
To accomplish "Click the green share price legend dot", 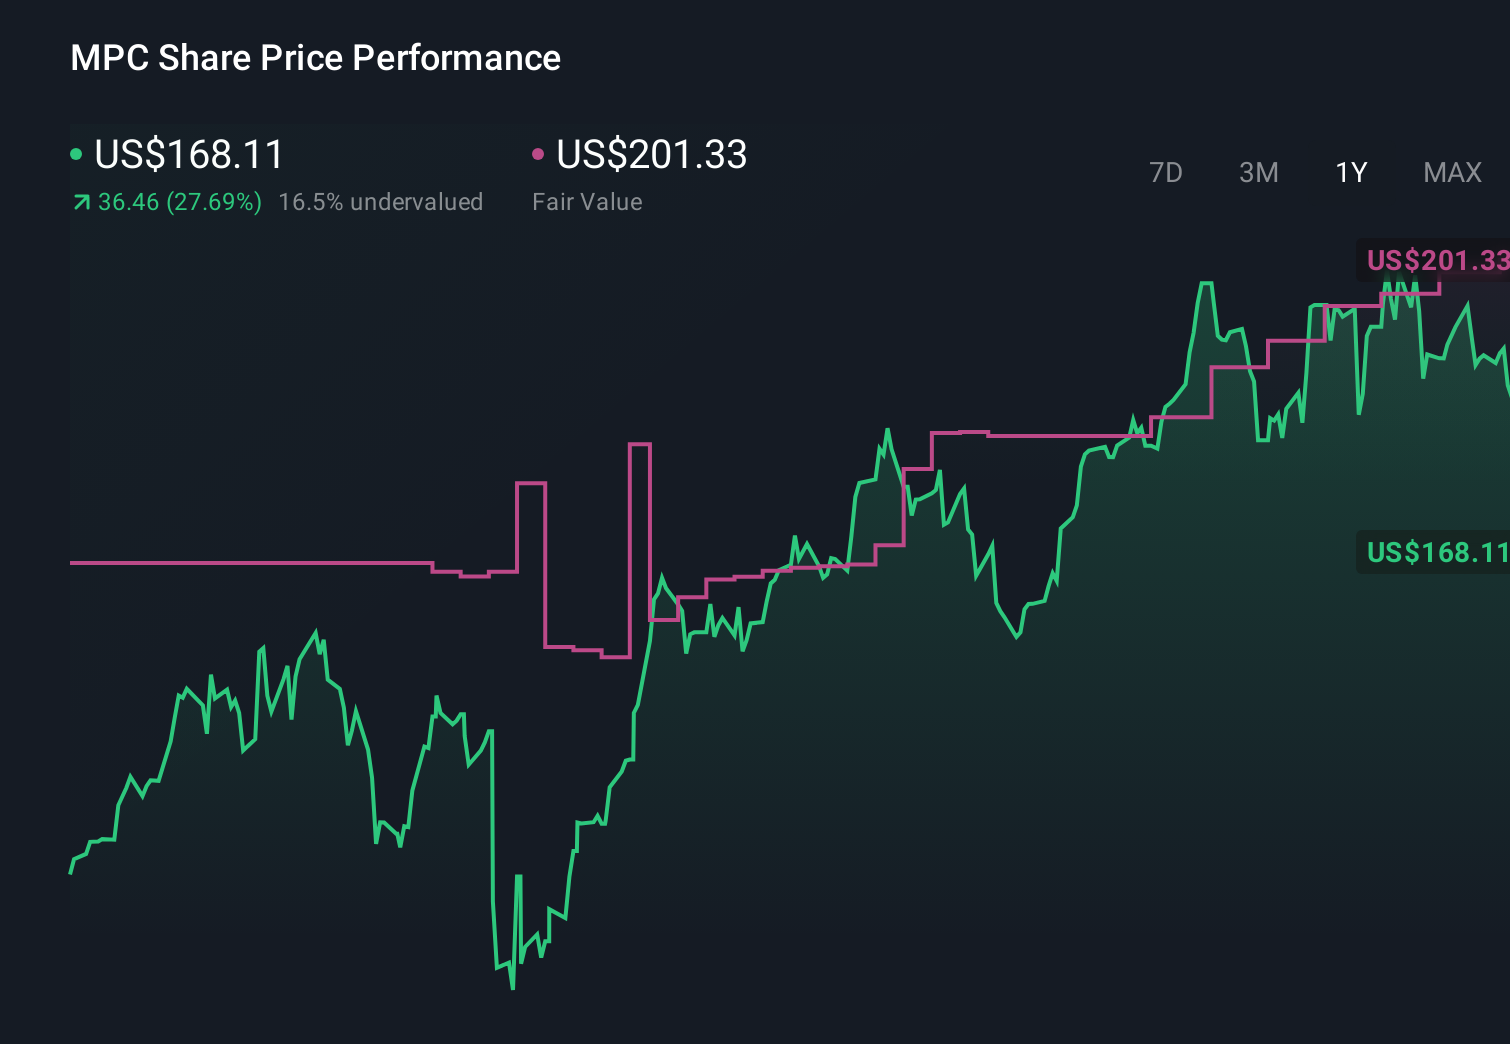I will pos(76,155).
